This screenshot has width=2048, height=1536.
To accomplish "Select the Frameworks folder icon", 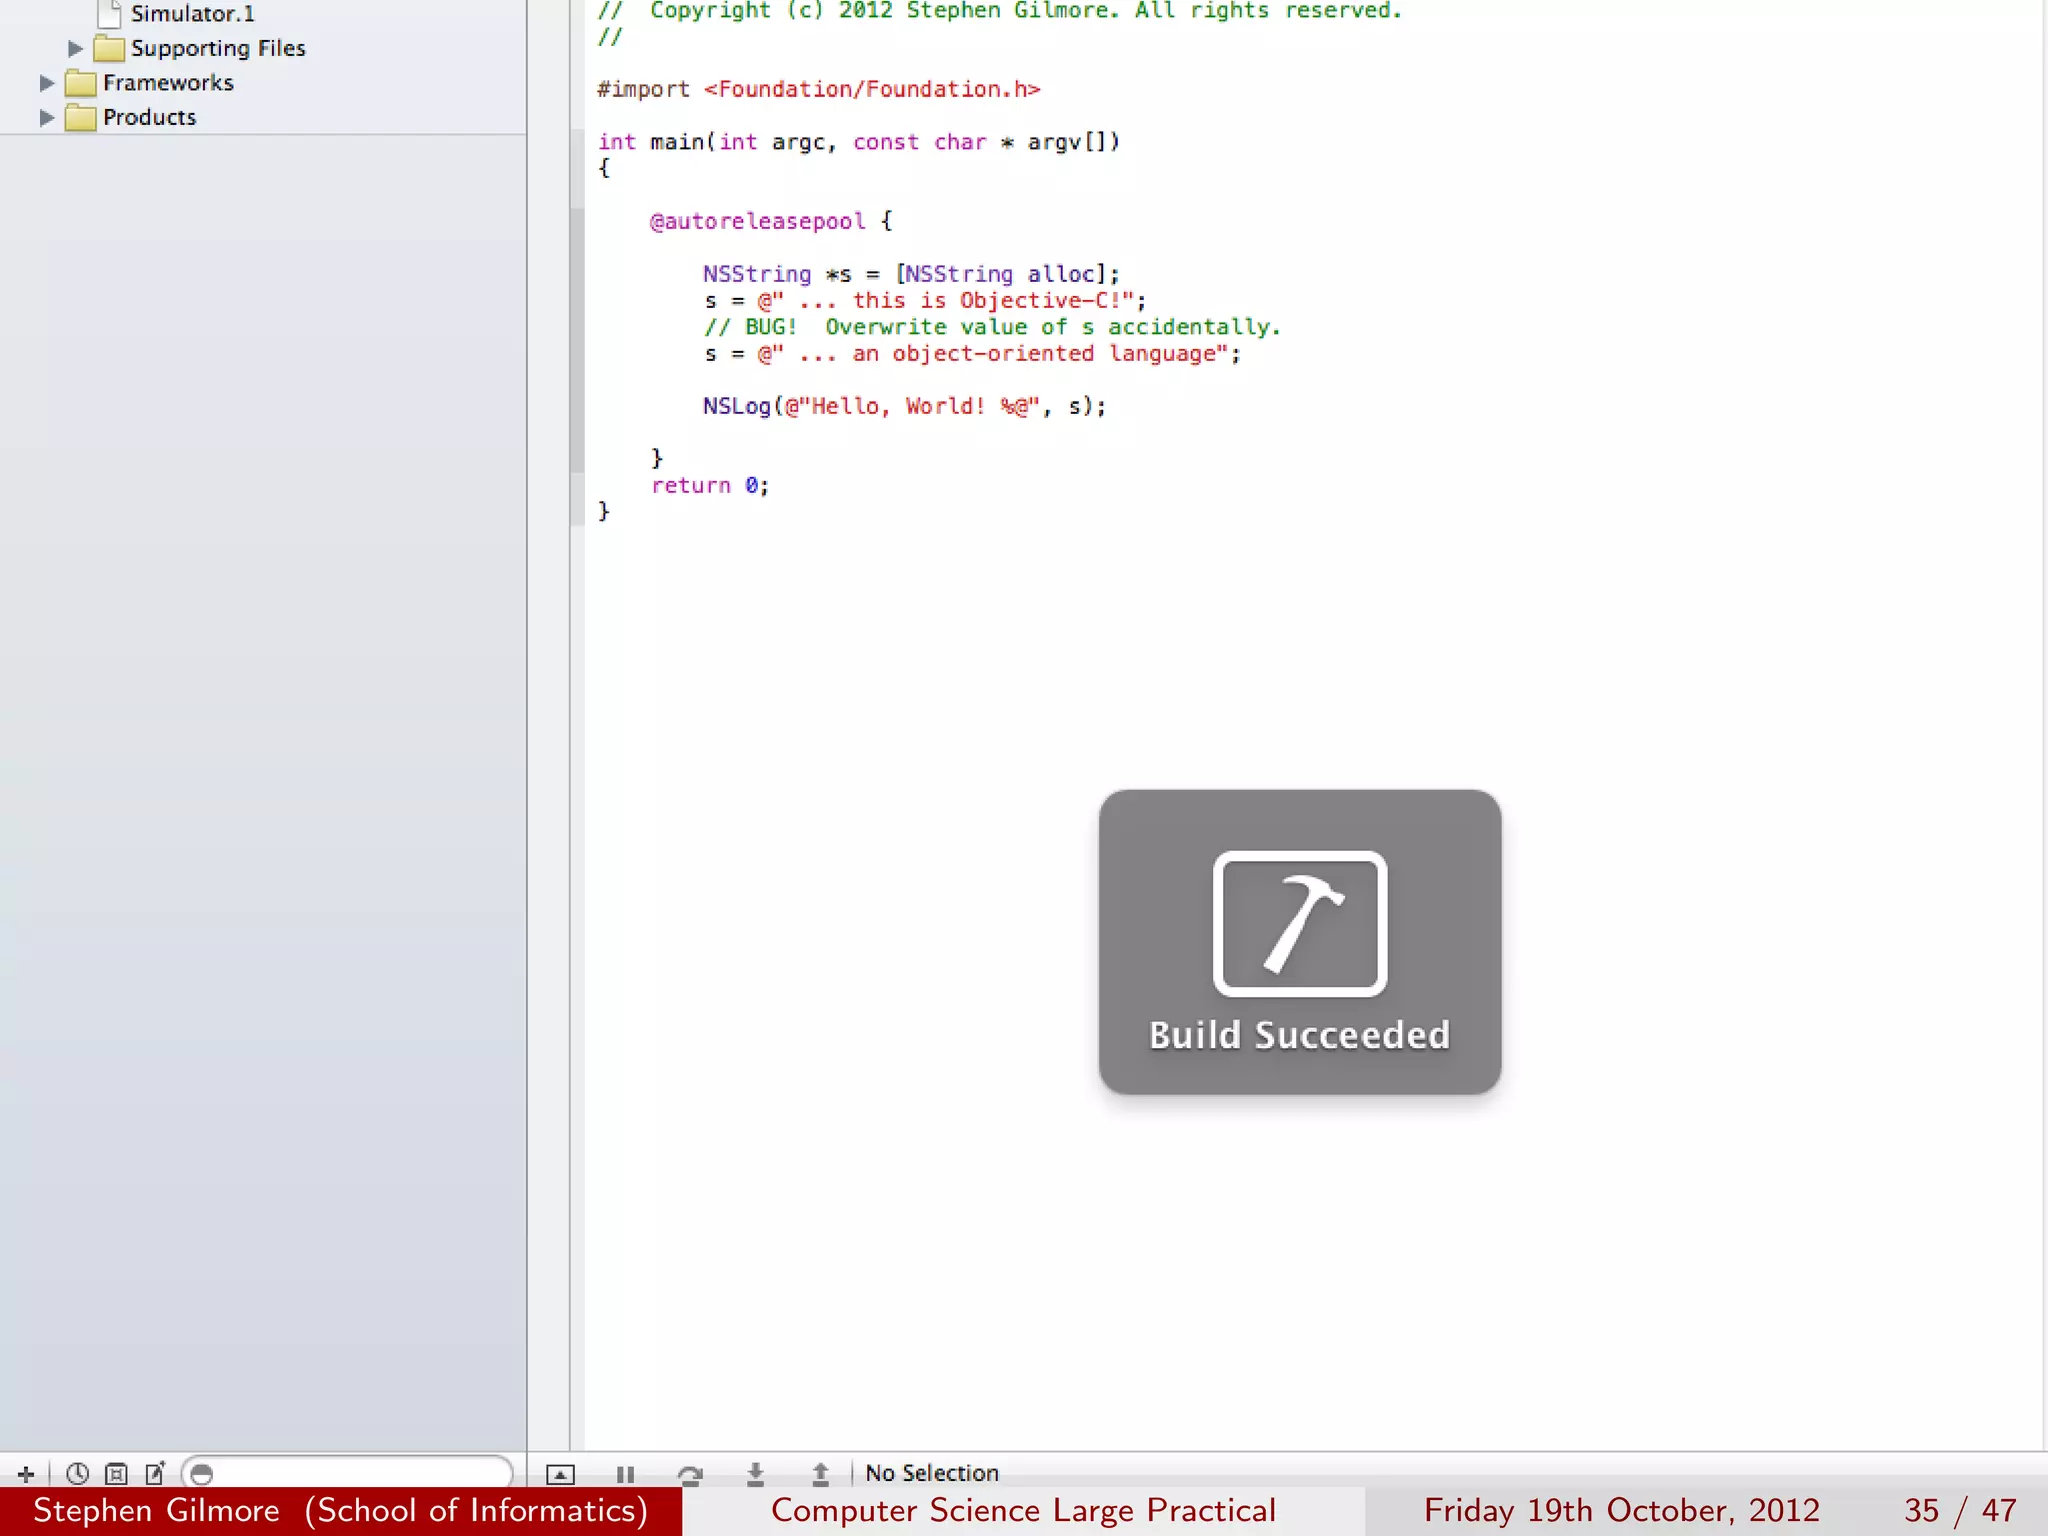I will [x=81, y=83].
